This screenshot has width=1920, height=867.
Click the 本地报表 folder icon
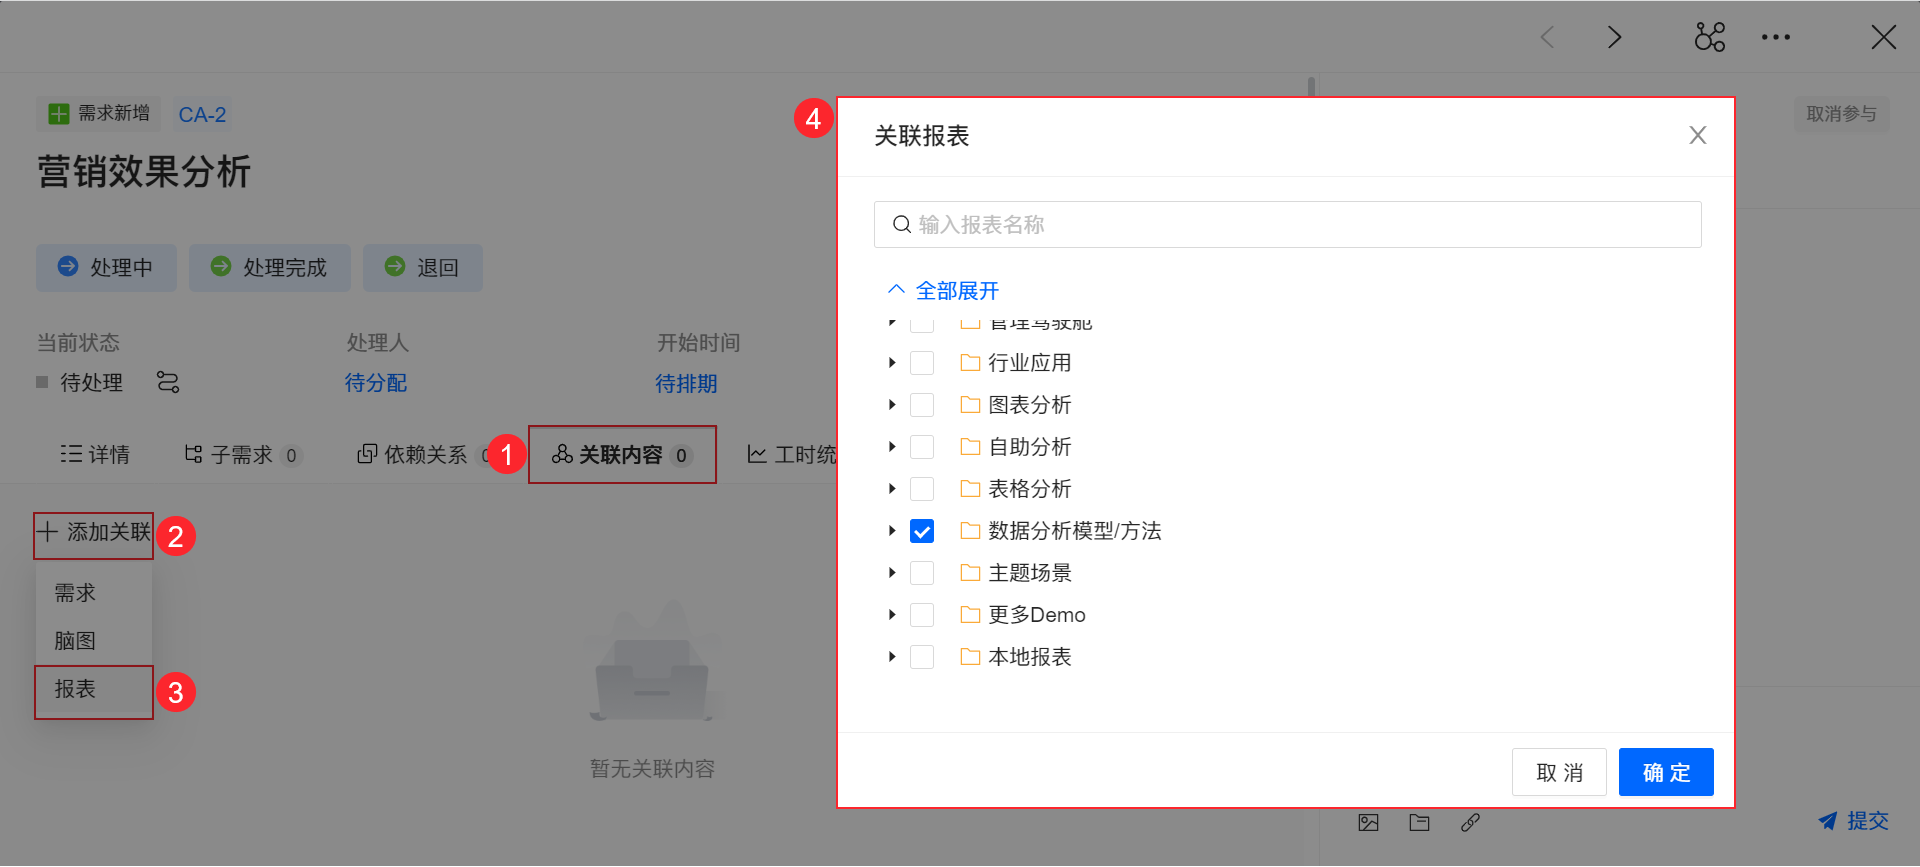point(970,657)
